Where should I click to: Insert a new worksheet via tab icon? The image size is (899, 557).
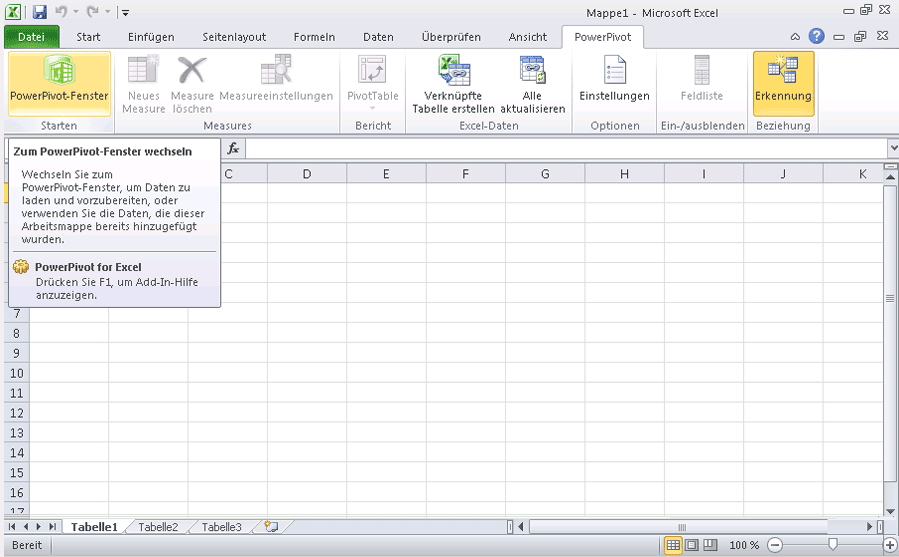click(271, 527)
